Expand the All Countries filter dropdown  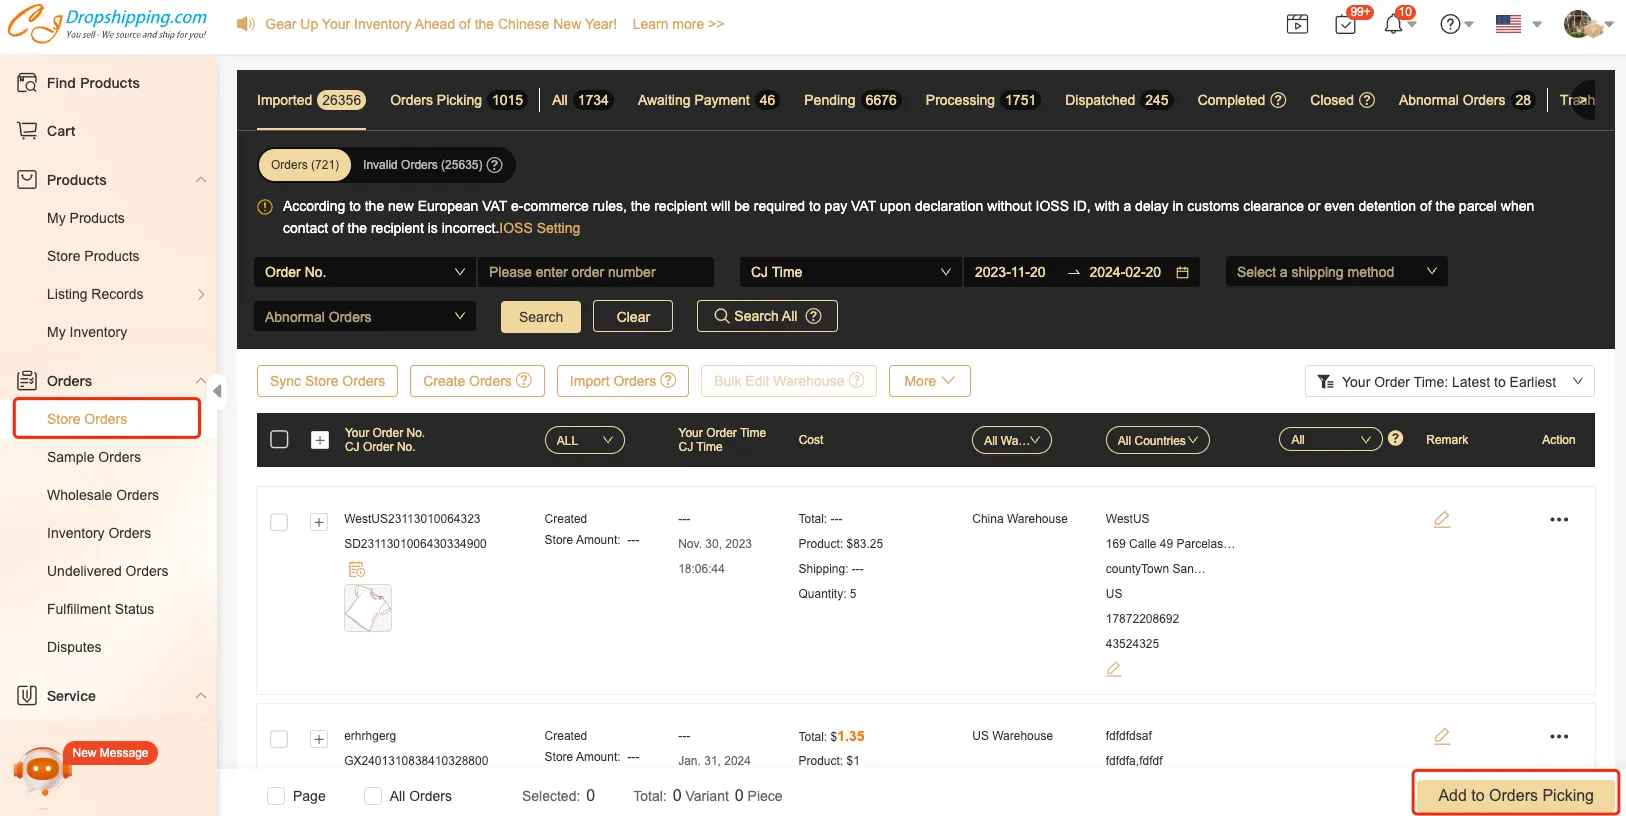click(1157, 440)
